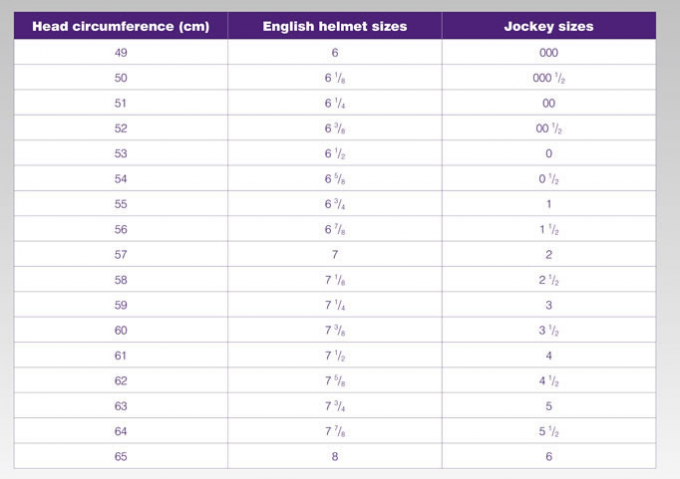Click the head circumference 65 cell
Image resolution: width=680 pixels, height=479 pixels.
121,456
